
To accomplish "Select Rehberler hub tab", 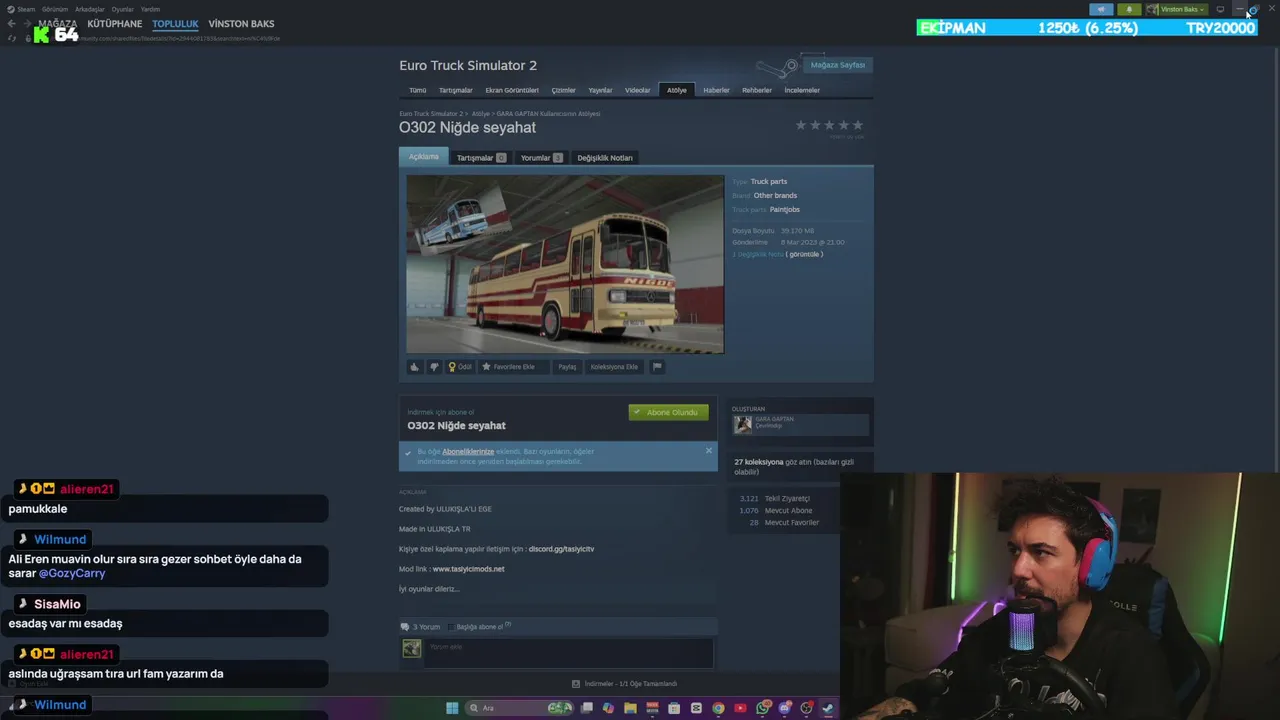I will [757, 90].
